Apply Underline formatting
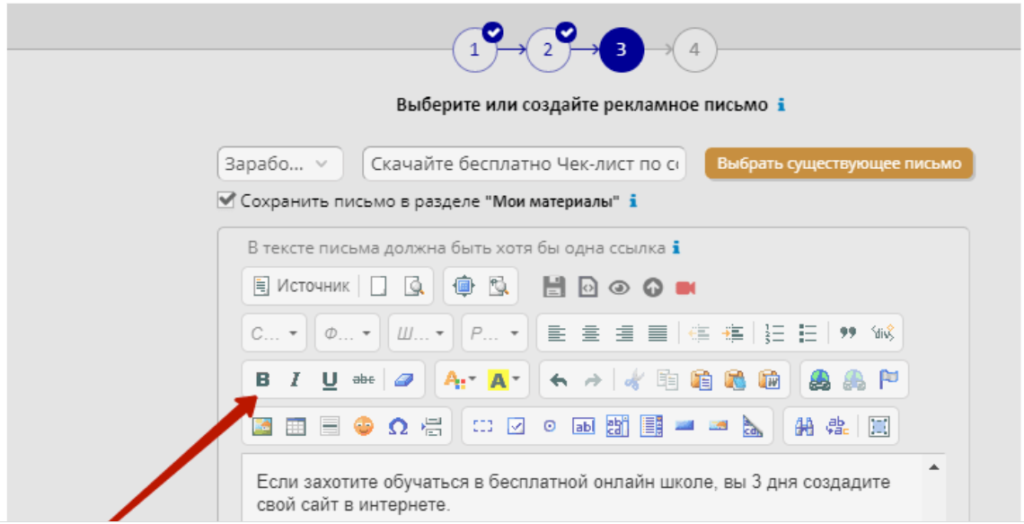 coord(330,380)
